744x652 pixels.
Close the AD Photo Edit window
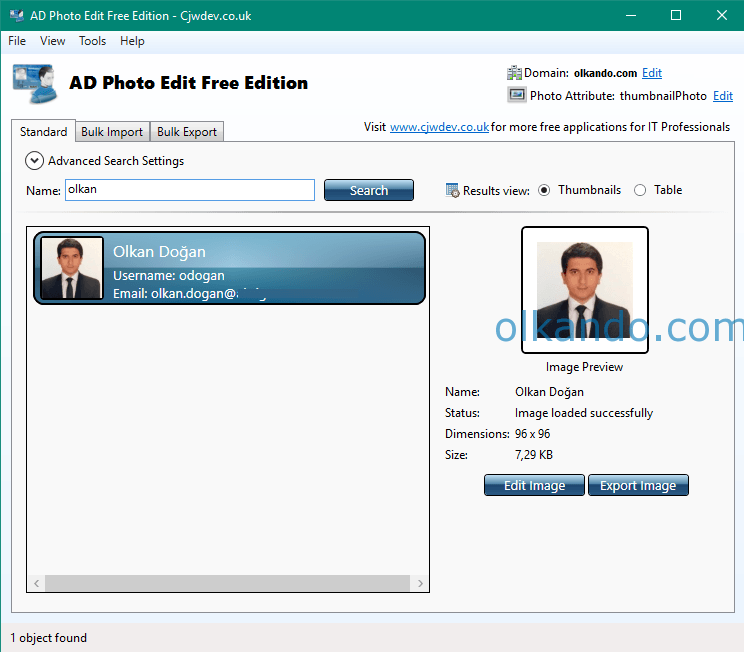pyautogui.click(x=722, y=15)
